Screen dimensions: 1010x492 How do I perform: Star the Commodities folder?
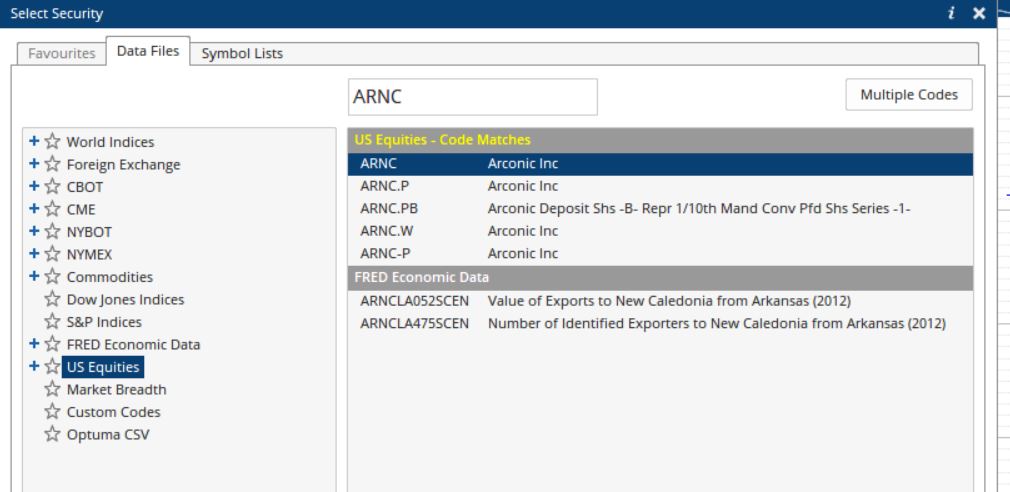(52, 276)
